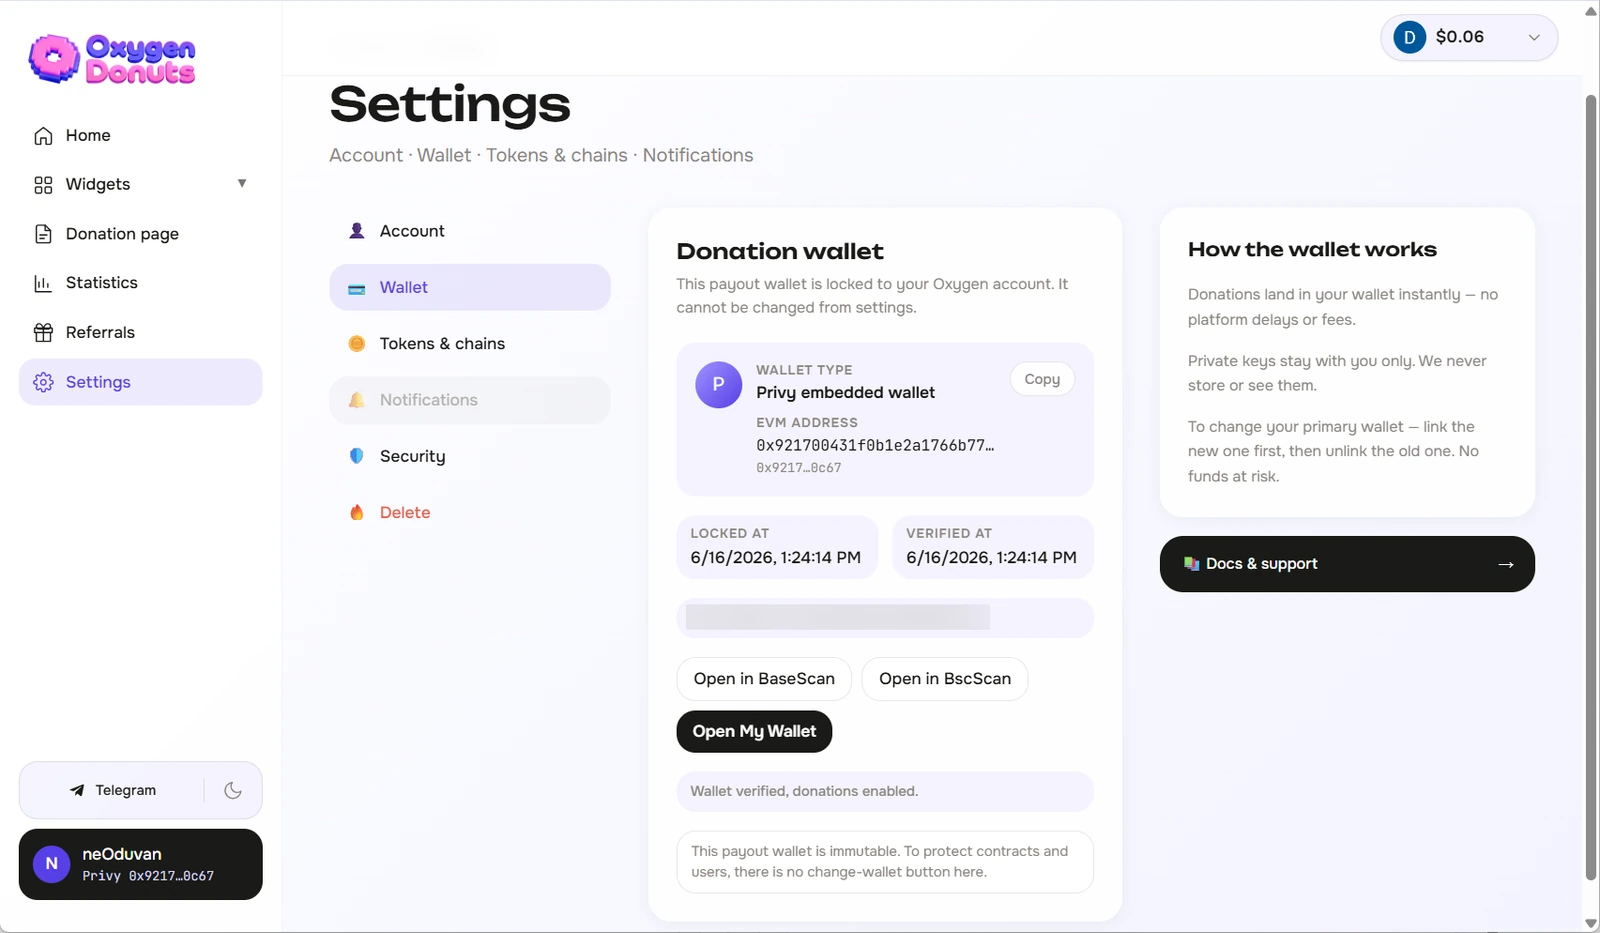The height and width of the screenshot is (933, 1600).
Task: Select the Delete settings tab
Action: coord(470,512)
